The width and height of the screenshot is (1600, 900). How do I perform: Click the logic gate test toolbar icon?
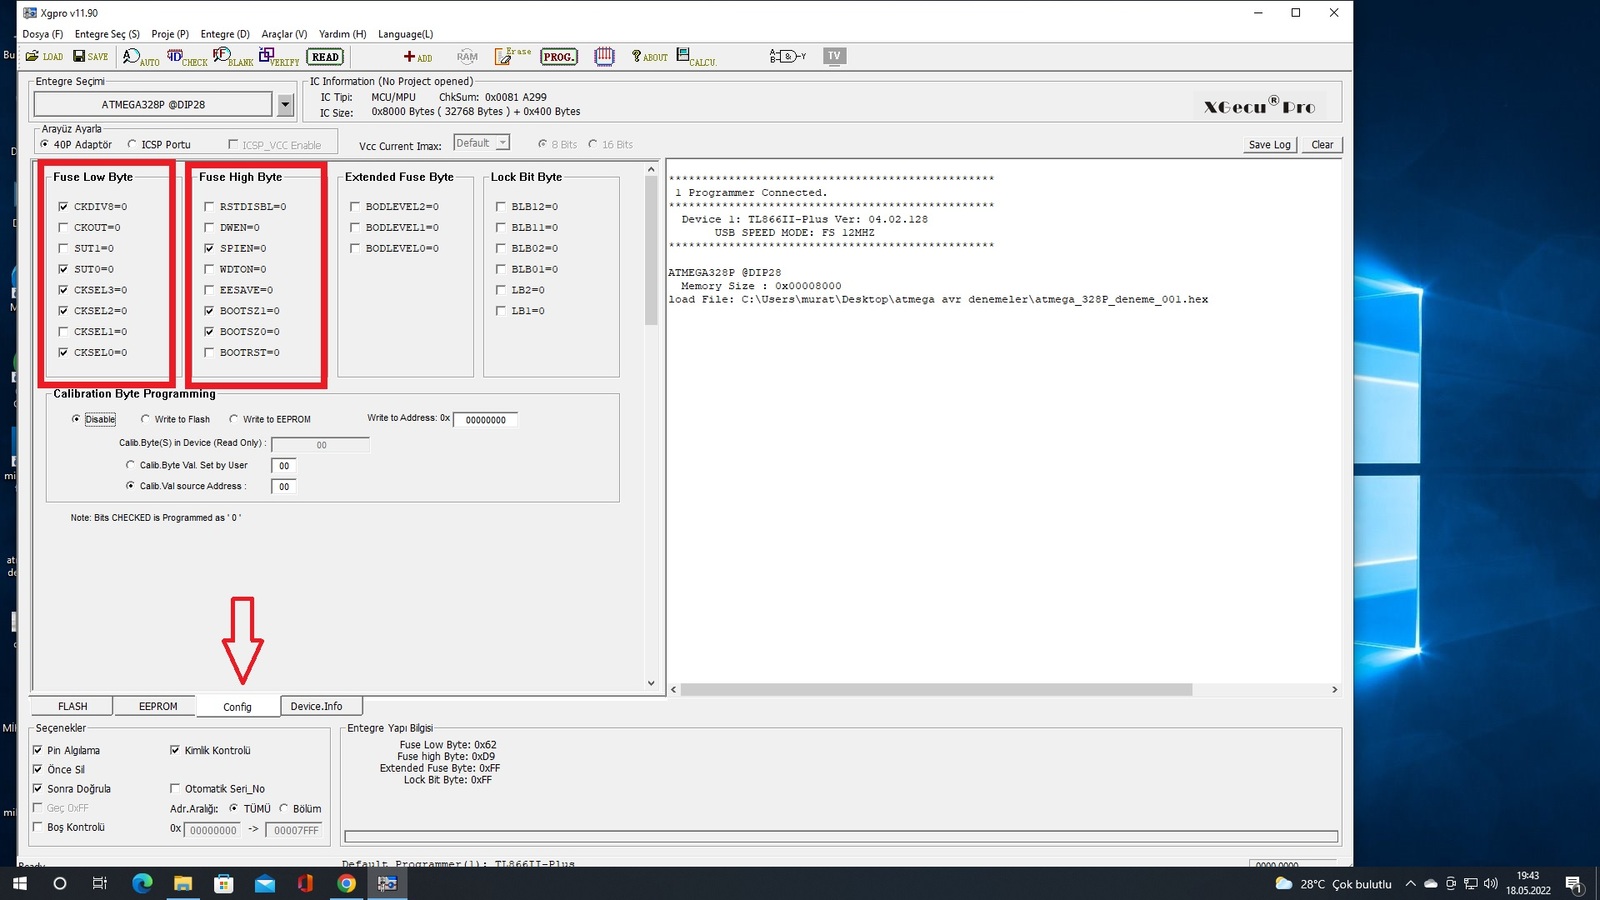coord(788,56)
